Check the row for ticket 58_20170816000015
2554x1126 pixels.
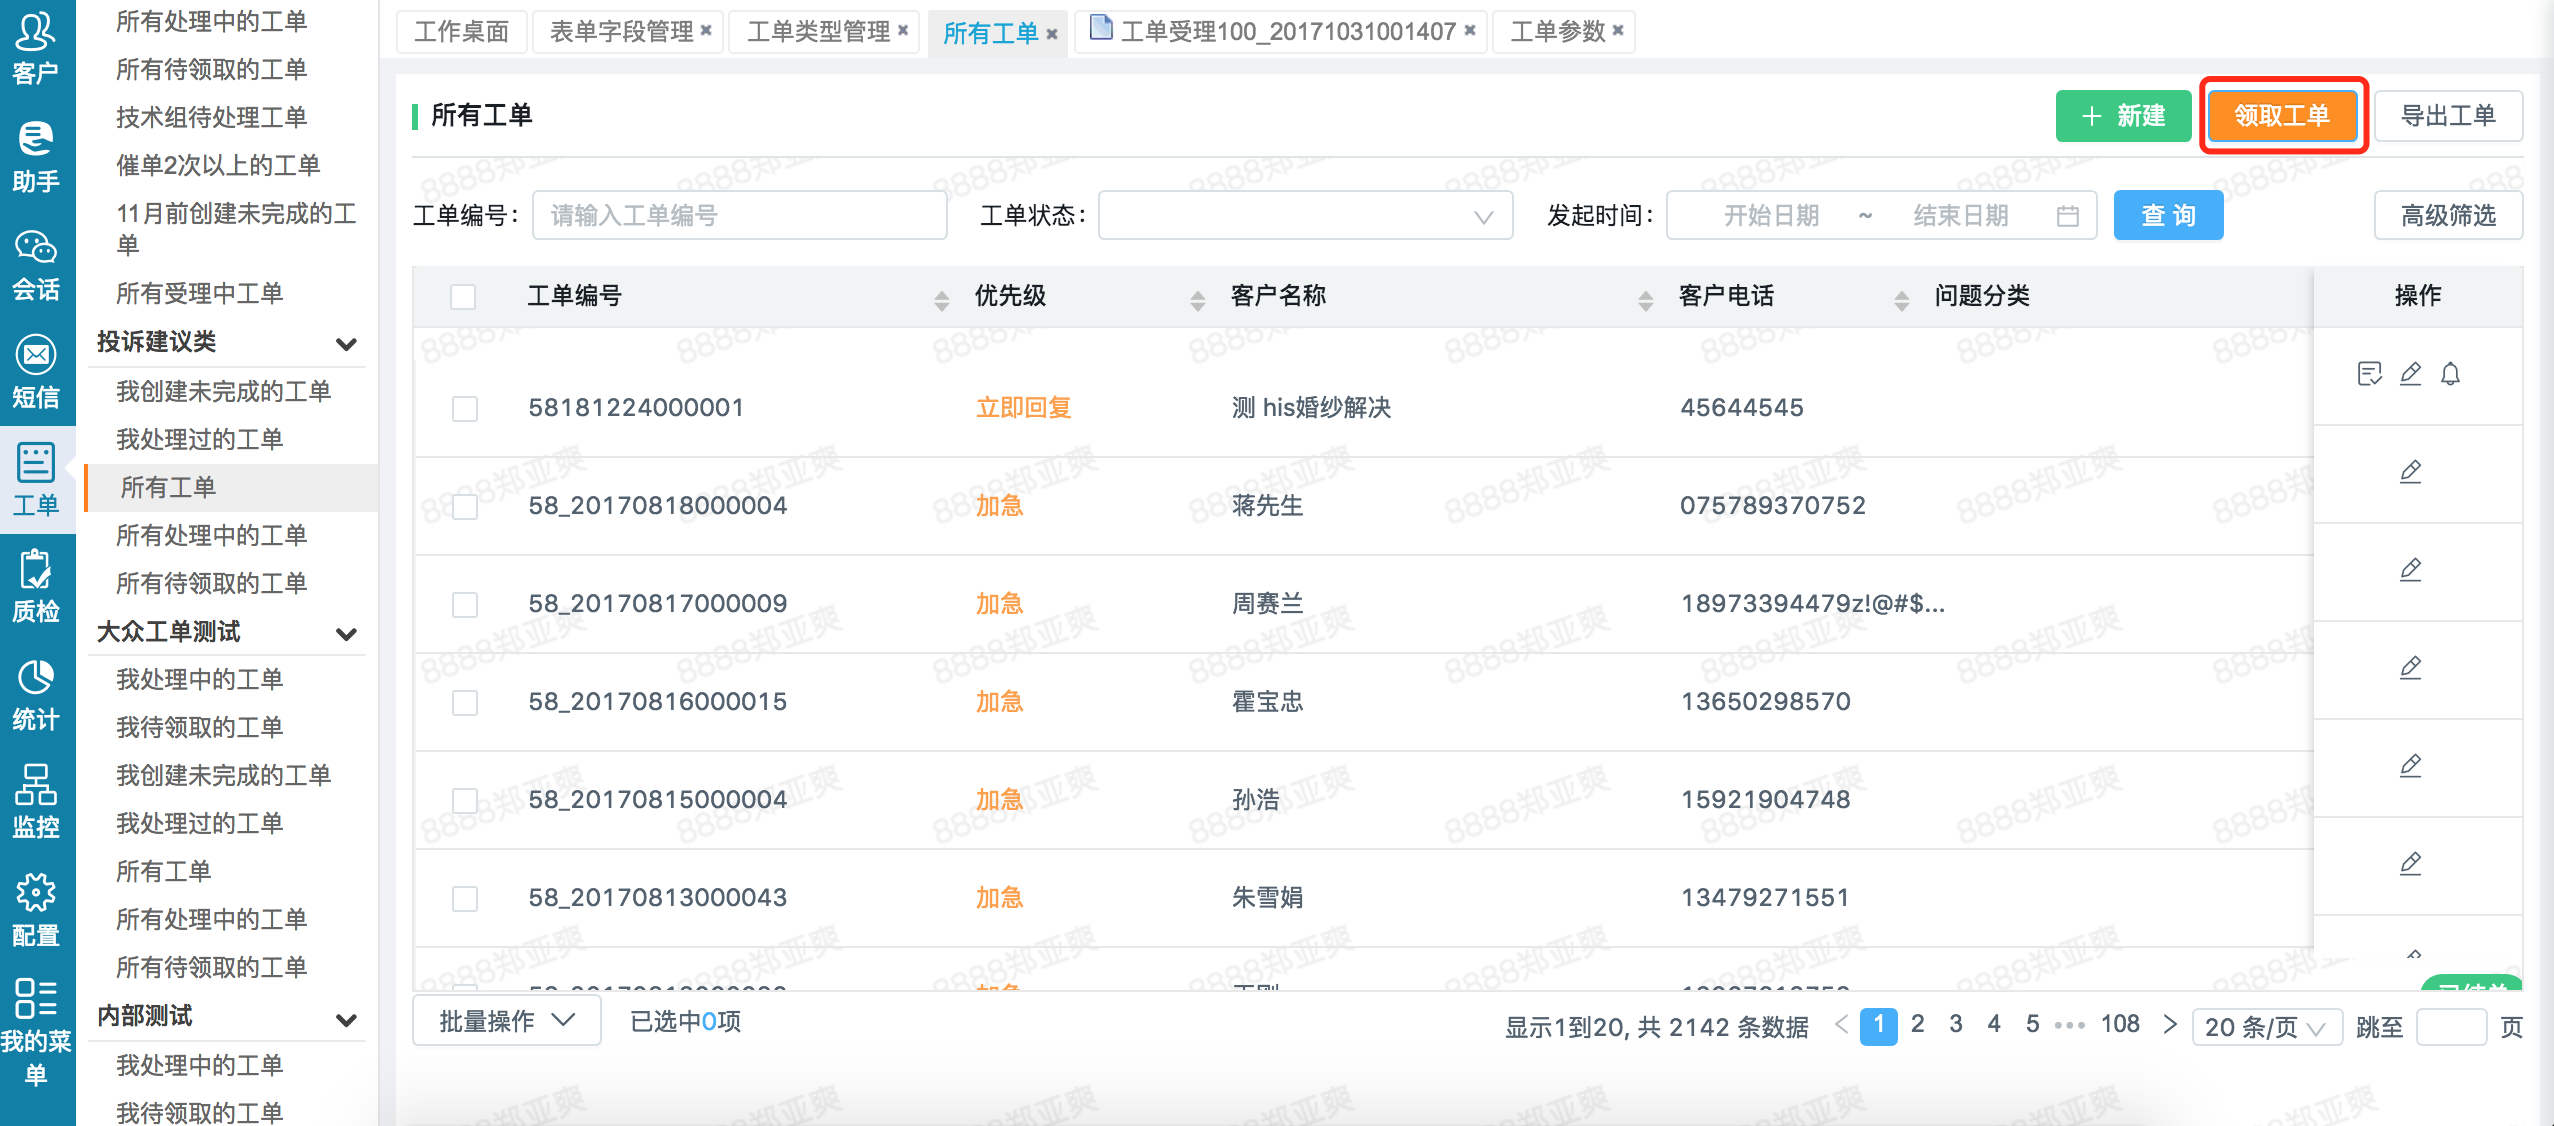coord(465,703)
